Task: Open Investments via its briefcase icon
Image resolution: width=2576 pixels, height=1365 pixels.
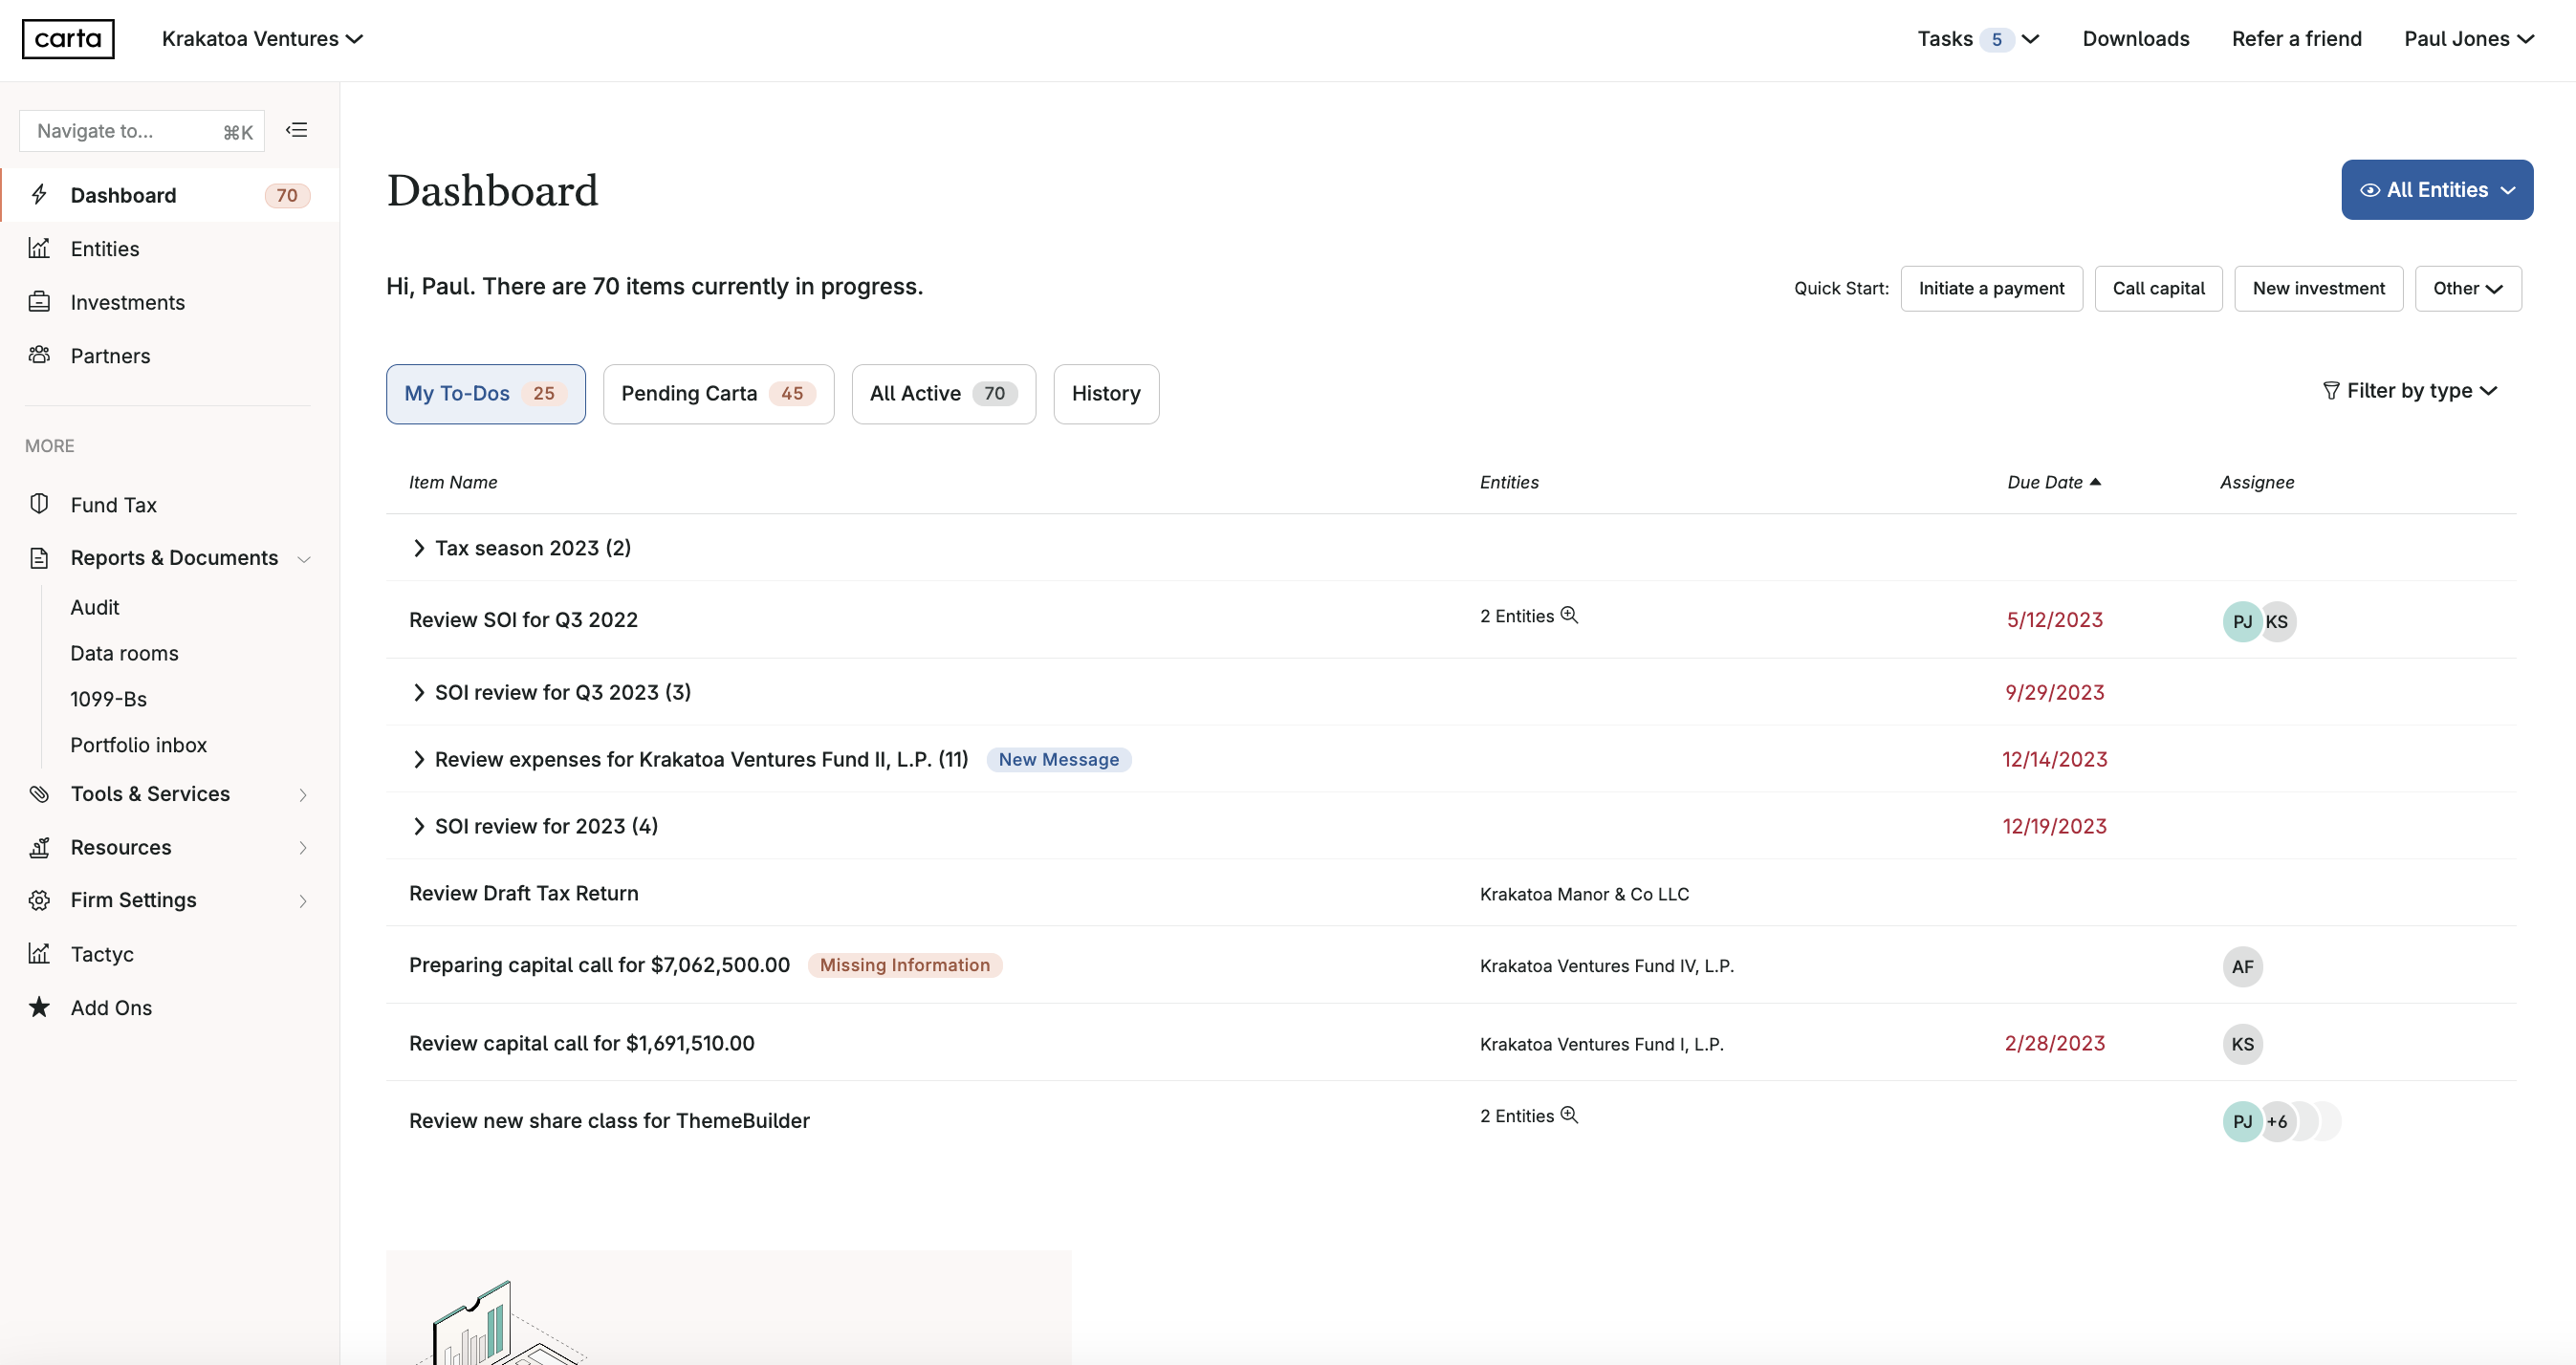Action: (39, 302)
